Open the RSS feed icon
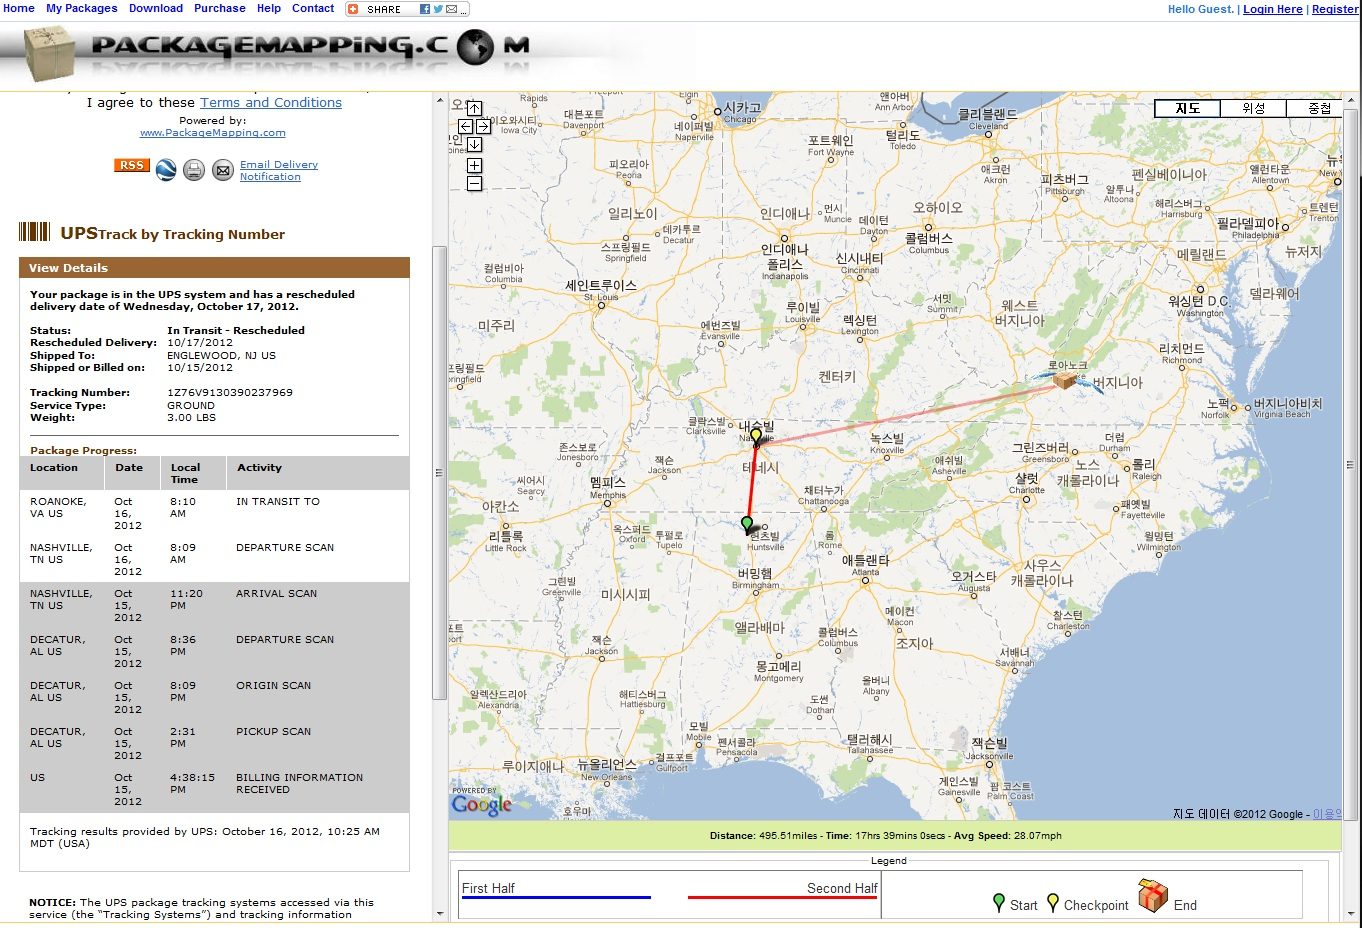This screenshot has height=928, width=1362. click(132, 165)
